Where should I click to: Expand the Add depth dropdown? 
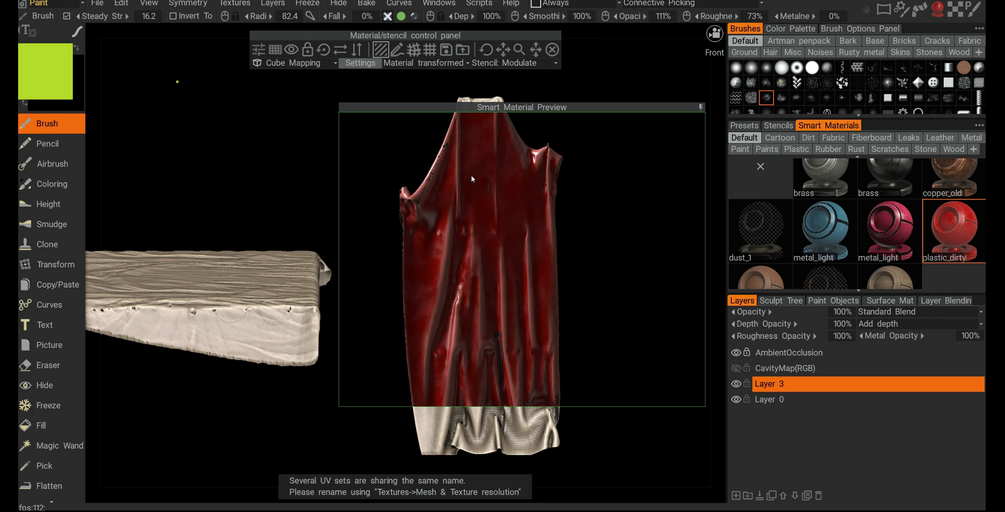(x=920, y=324)
